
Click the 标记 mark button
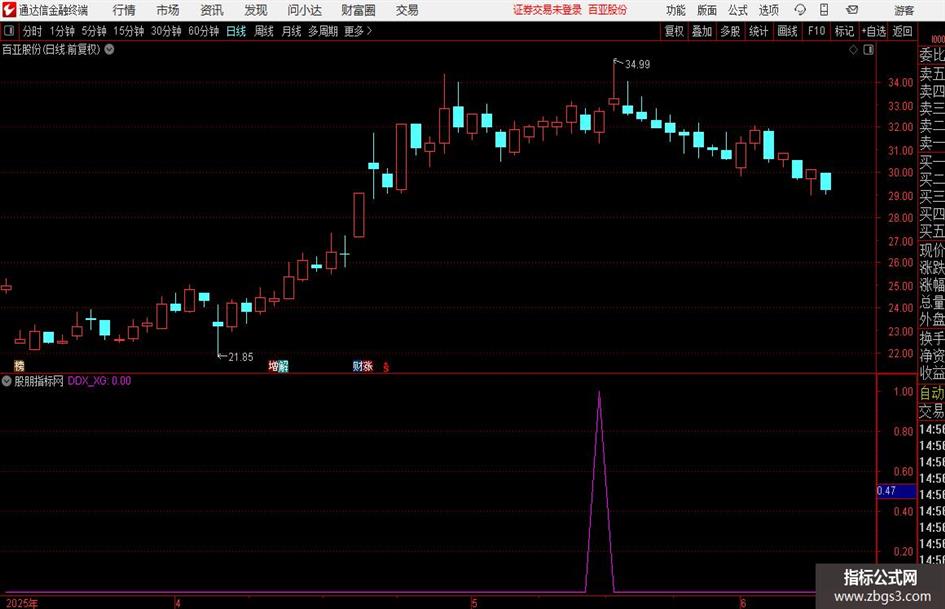coord(844,31)
